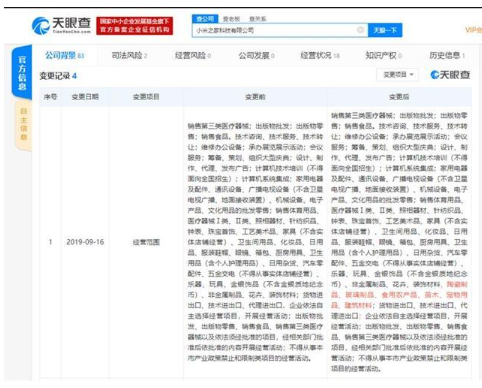Expand the 变更项目 filter dropdown
Image resolution: width=482 pixels, height=388 pixels.
click(x=398, y=75)
